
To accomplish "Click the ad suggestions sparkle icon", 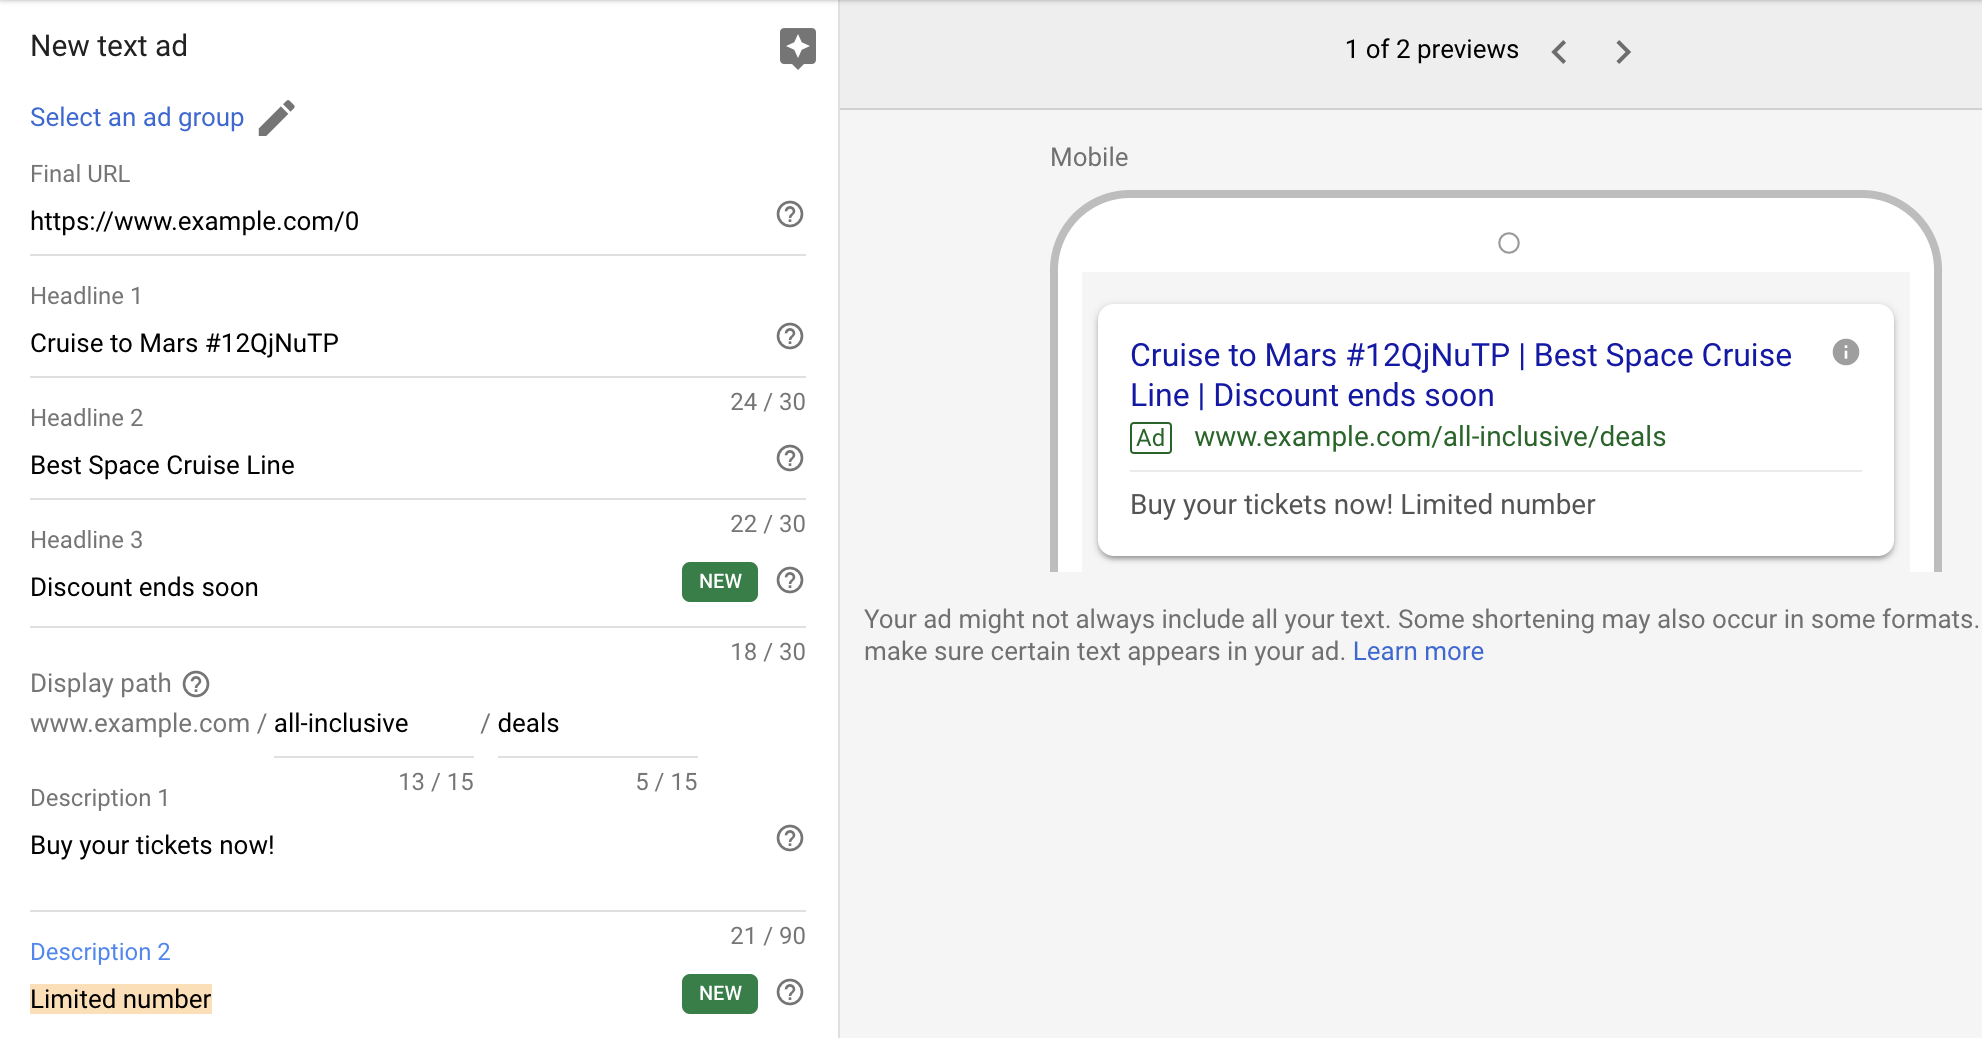I will click(x=797, y=47).
